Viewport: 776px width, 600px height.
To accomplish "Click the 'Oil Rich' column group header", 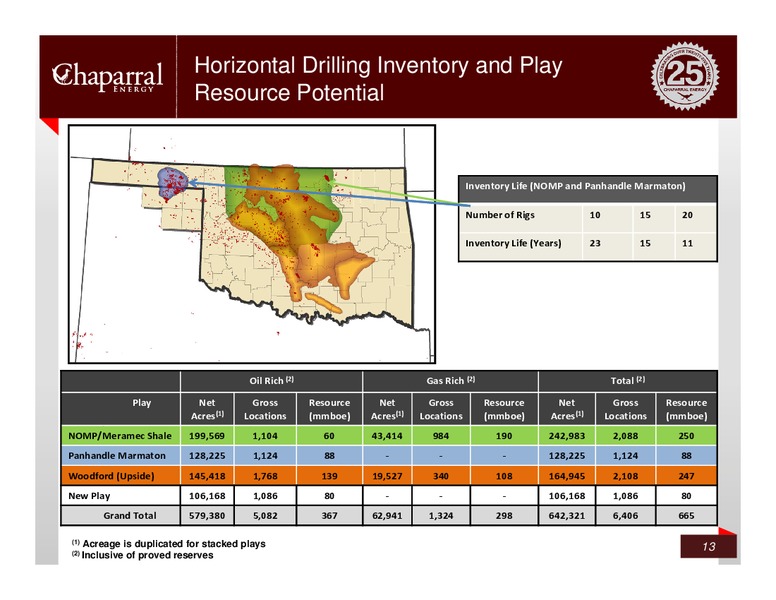I will pyautogui.click(x=271, y=381).
